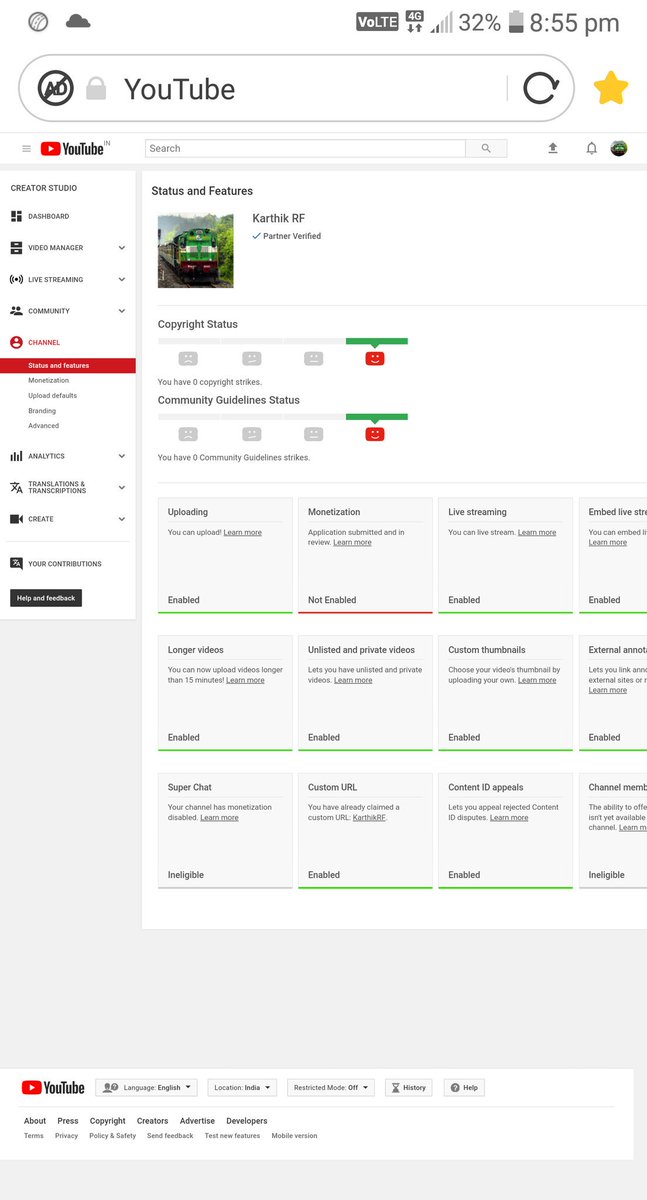
Task: Click the Your Contributions icon
Action: coord(16,564)
